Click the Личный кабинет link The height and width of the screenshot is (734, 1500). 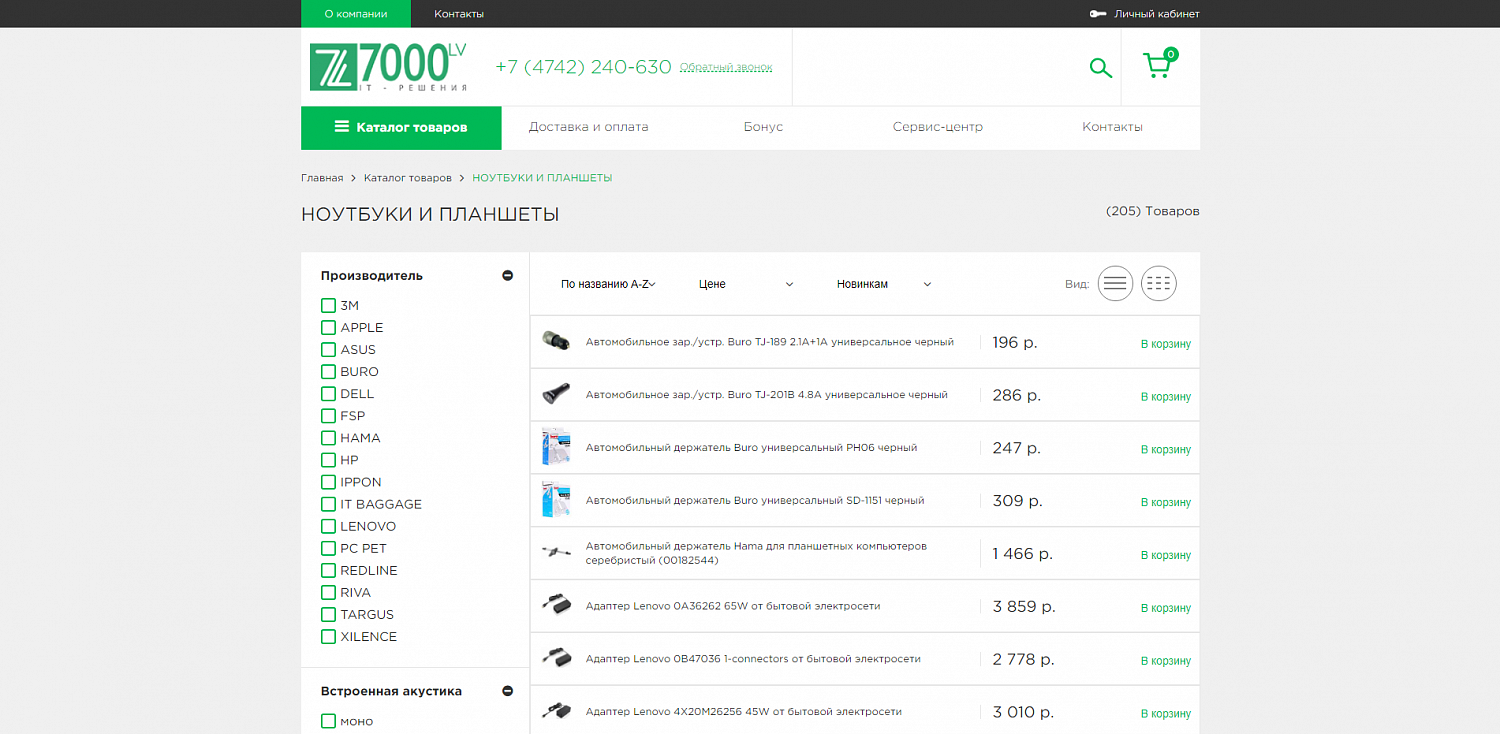1156,14
